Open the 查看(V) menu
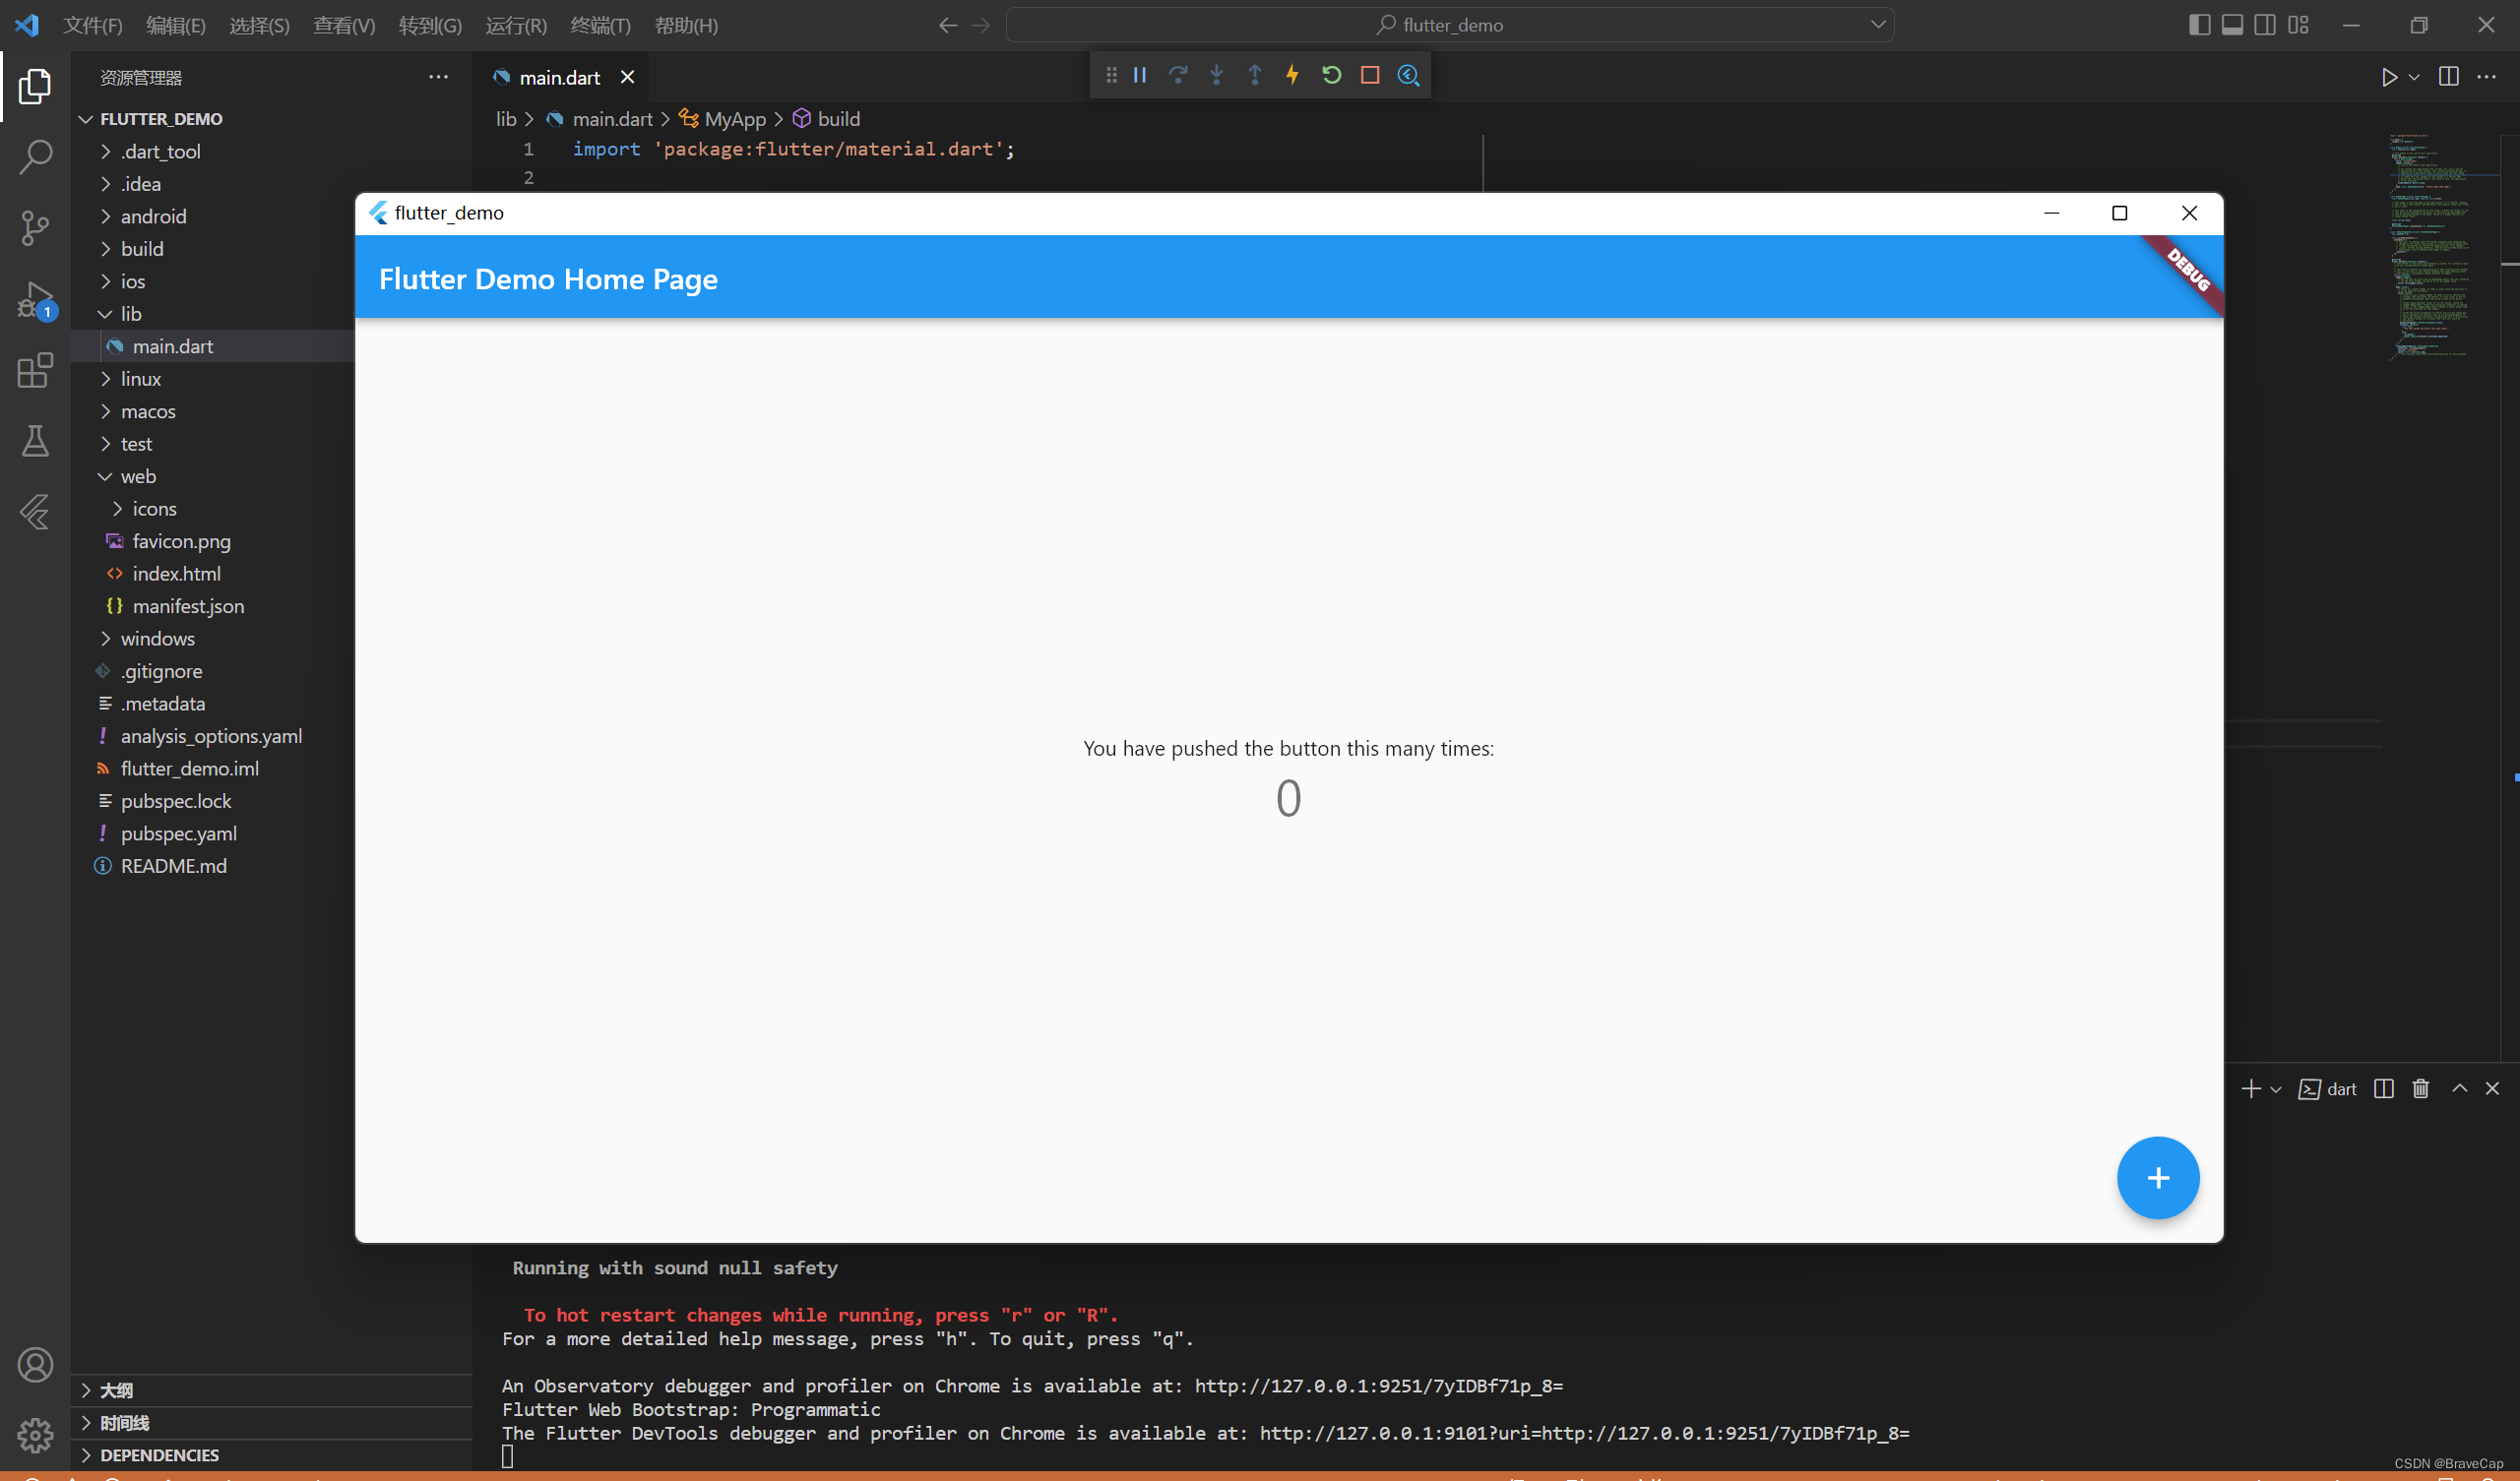 [x=344, y=25]
